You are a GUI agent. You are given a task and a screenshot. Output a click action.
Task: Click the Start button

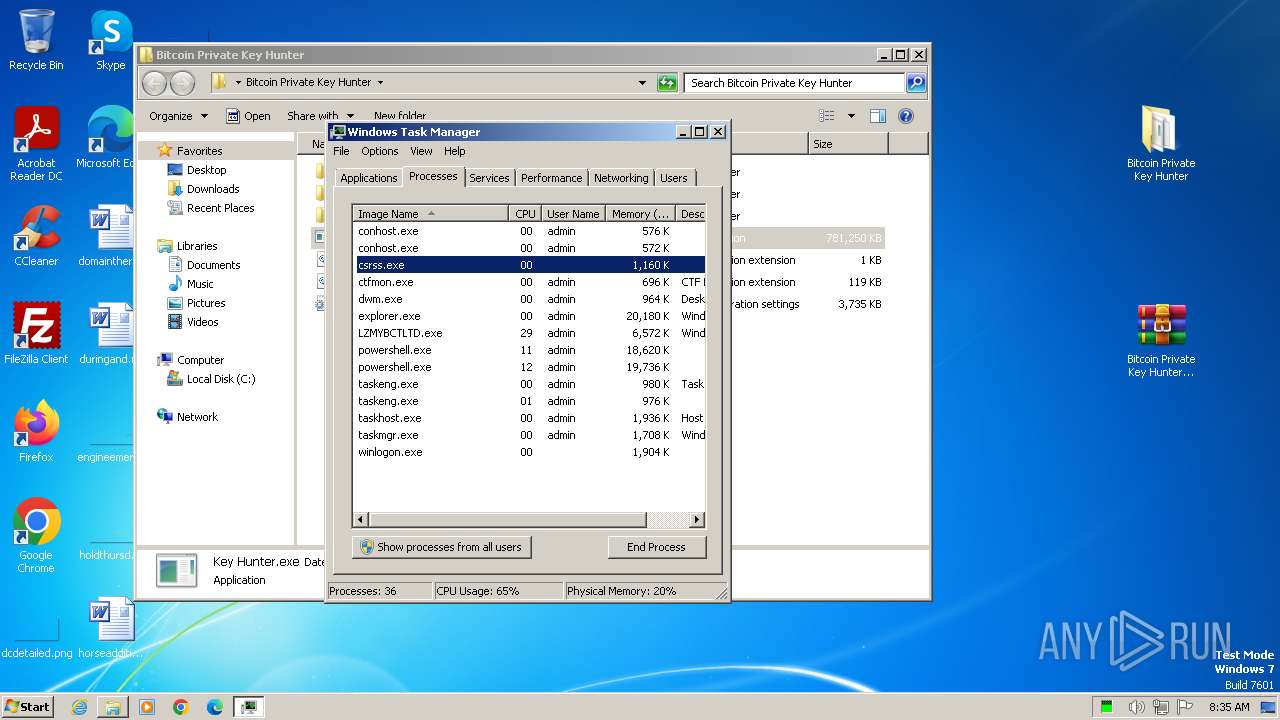(x=28, y=706)
